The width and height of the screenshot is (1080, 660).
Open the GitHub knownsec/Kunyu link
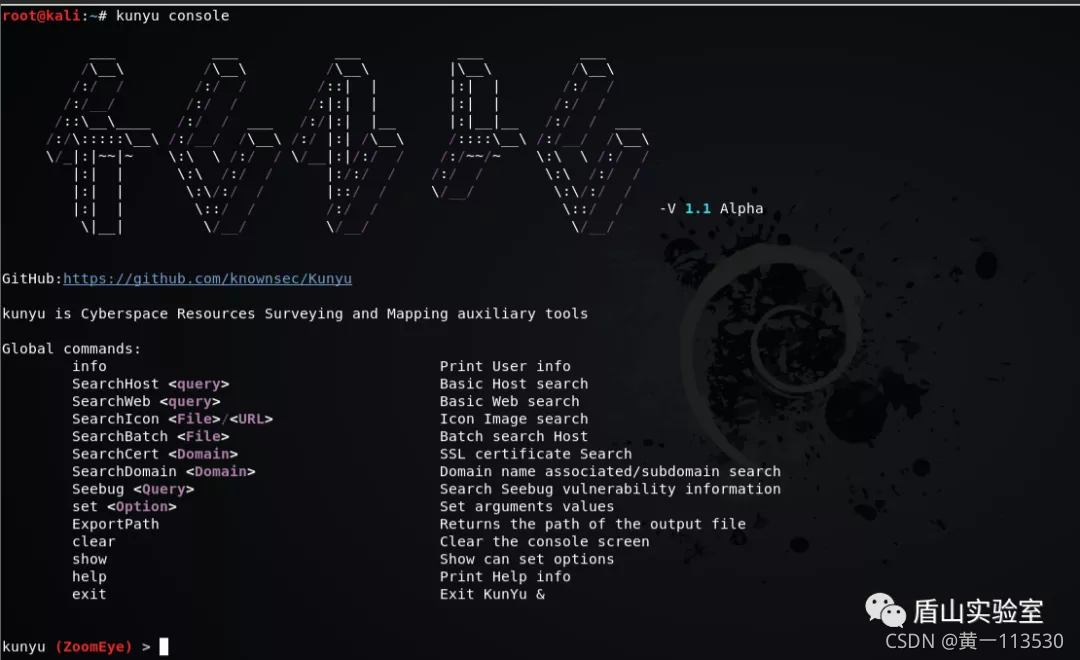(x=207, y=278)
